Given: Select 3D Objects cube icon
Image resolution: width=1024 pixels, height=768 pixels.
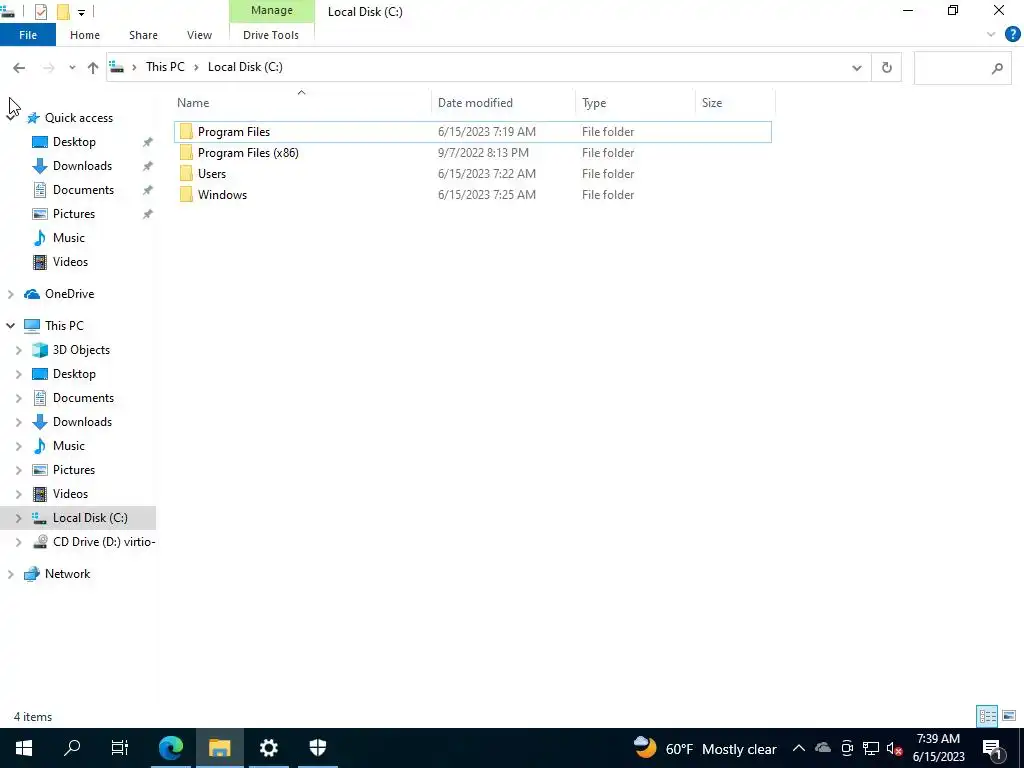Looking at the screenshot, I should (x=40, y=350).
